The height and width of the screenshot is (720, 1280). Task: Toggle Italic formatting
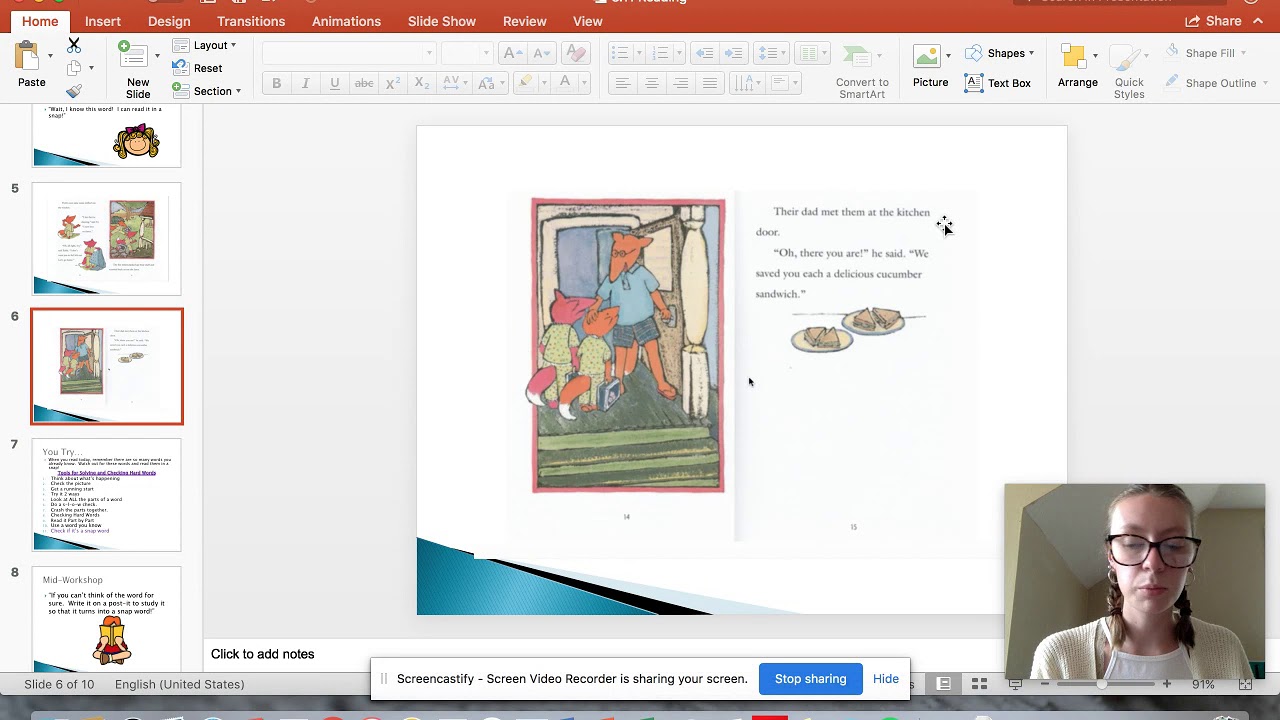[306, 84]
